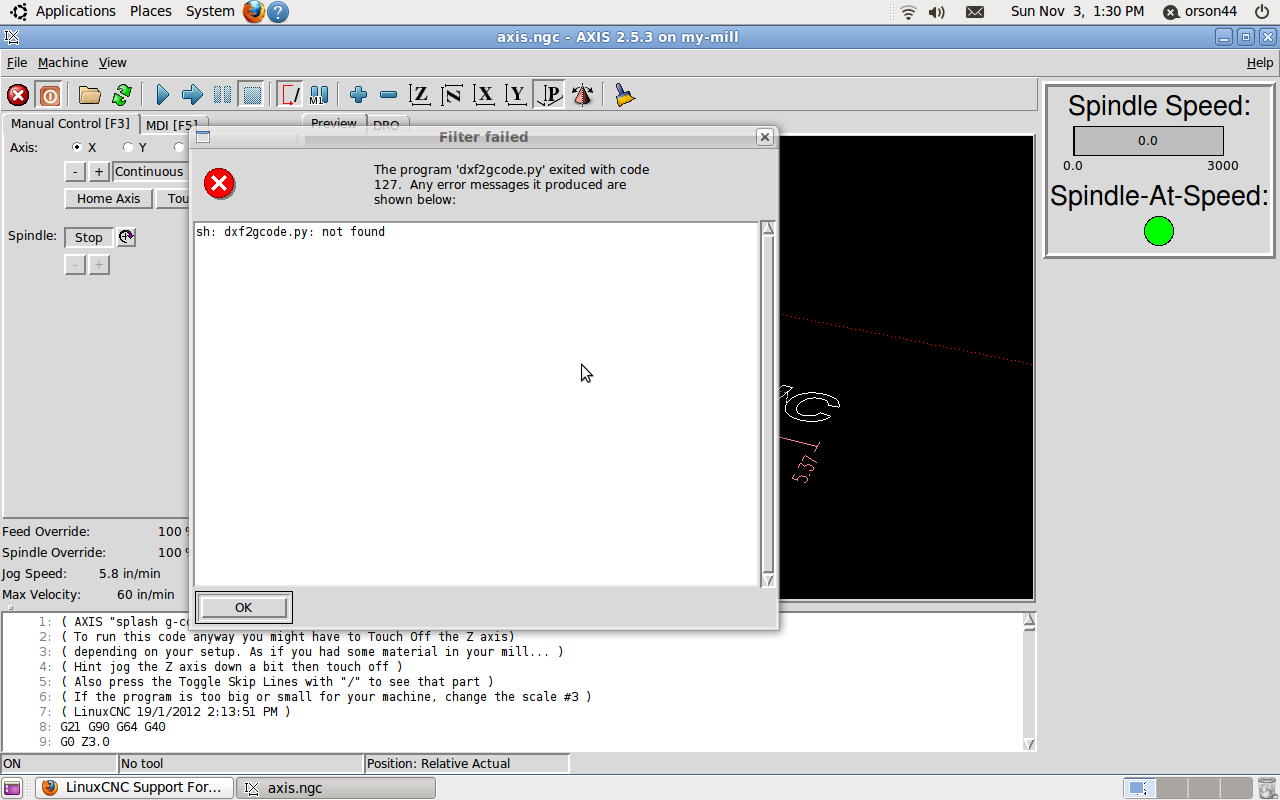Image resolution: width=1280 pixels, height=800 pixels.
Task: Click 'Position: Relative Actual' status field
Action: pos(467,764)
